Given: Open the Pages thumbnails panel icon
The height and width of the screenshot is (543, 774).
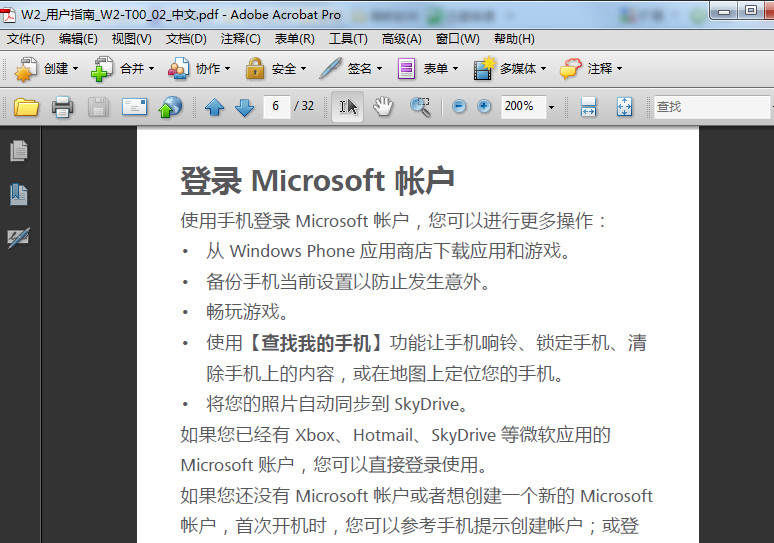Looking at the screenshot, I should pyautogui.click(x=19, y=151).
